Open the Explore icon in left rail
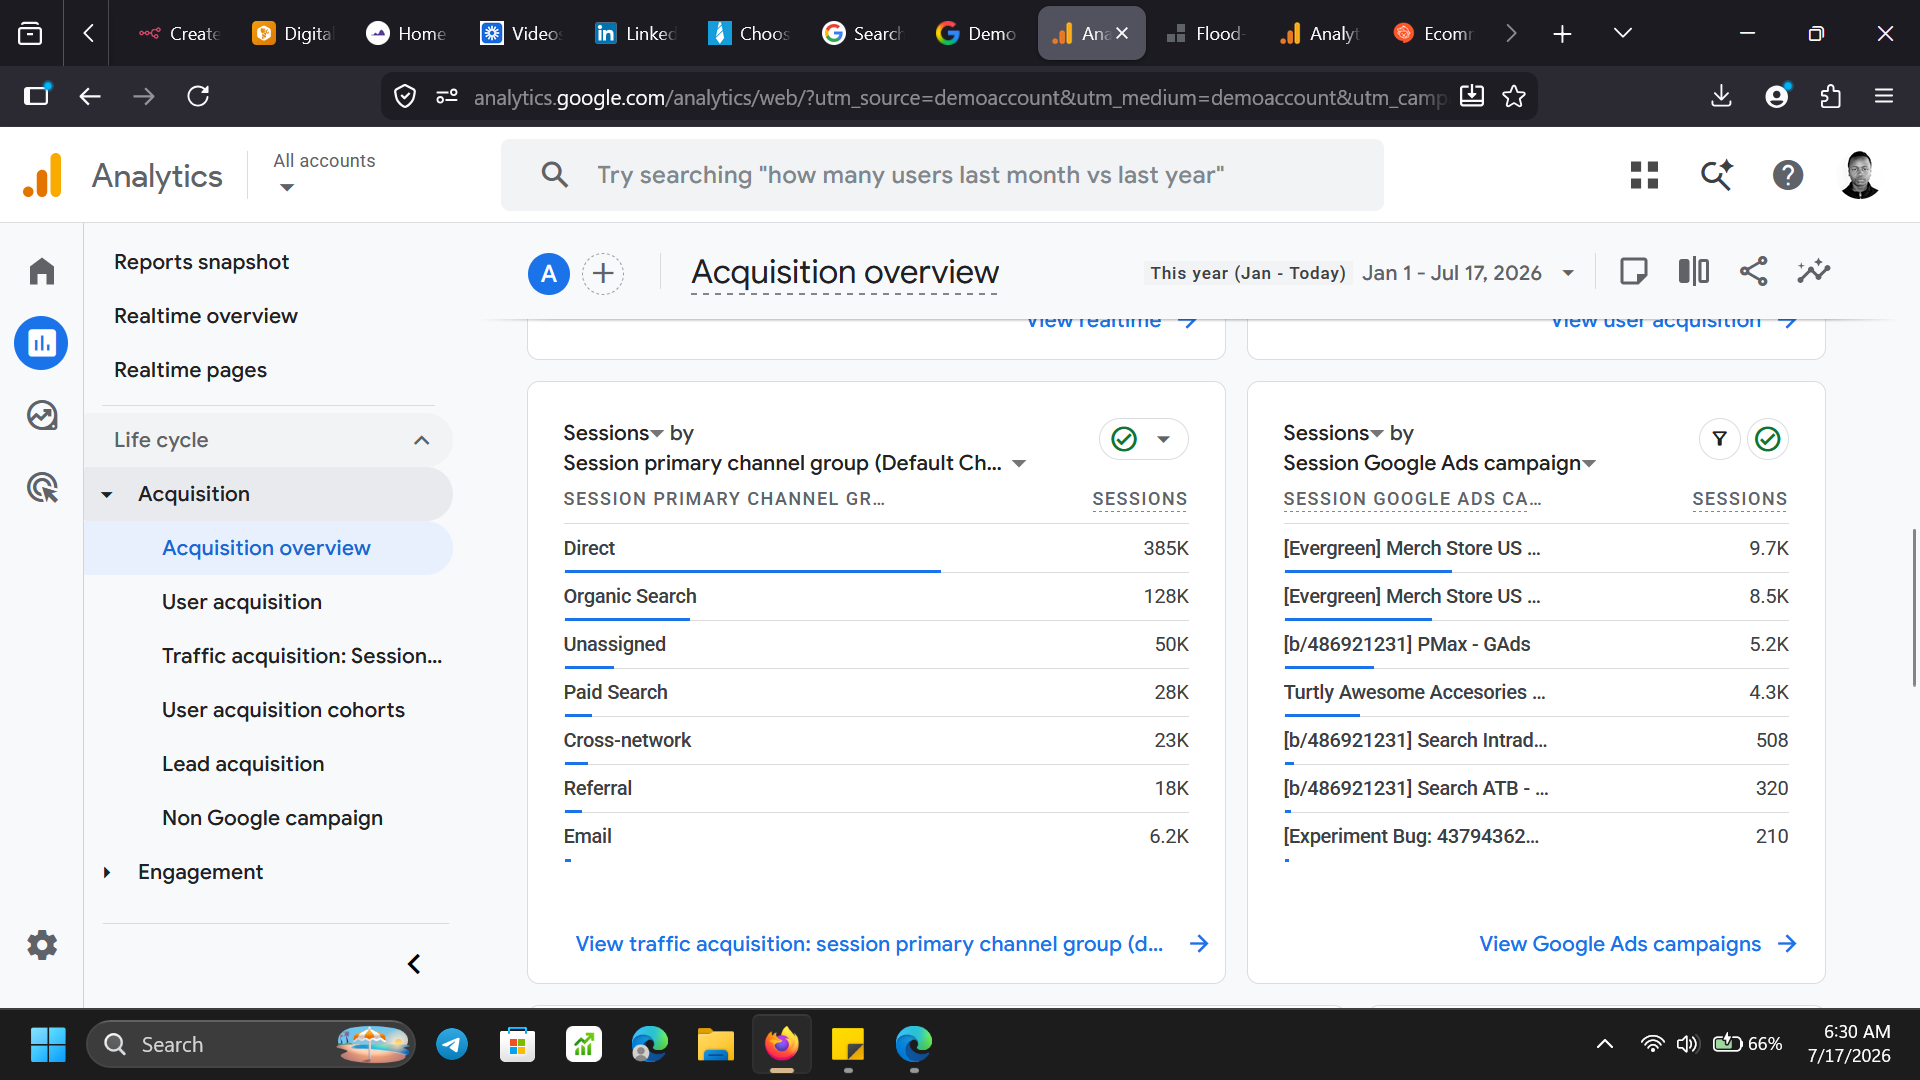This screenshot has width=1920, height=1080. 42,415
